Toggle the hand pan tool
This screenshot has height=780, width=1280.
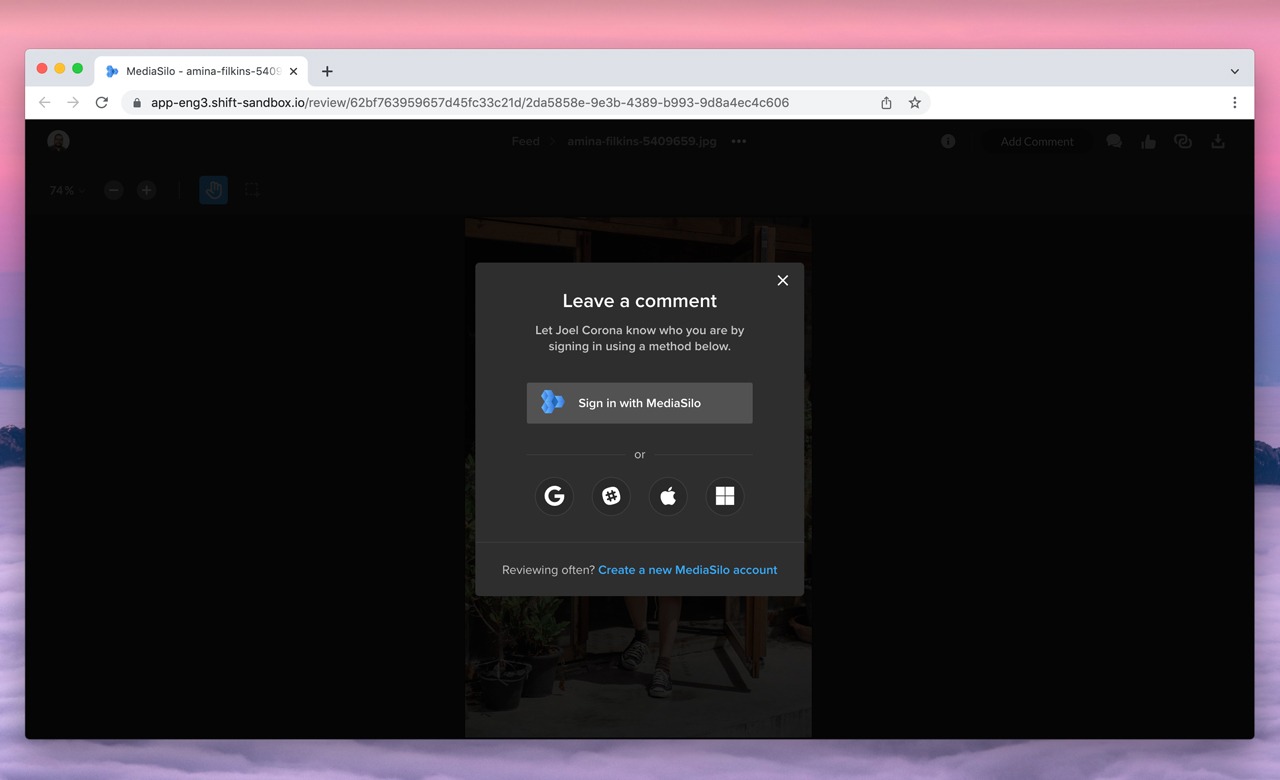pyautogui.click(x=213, y=190)
